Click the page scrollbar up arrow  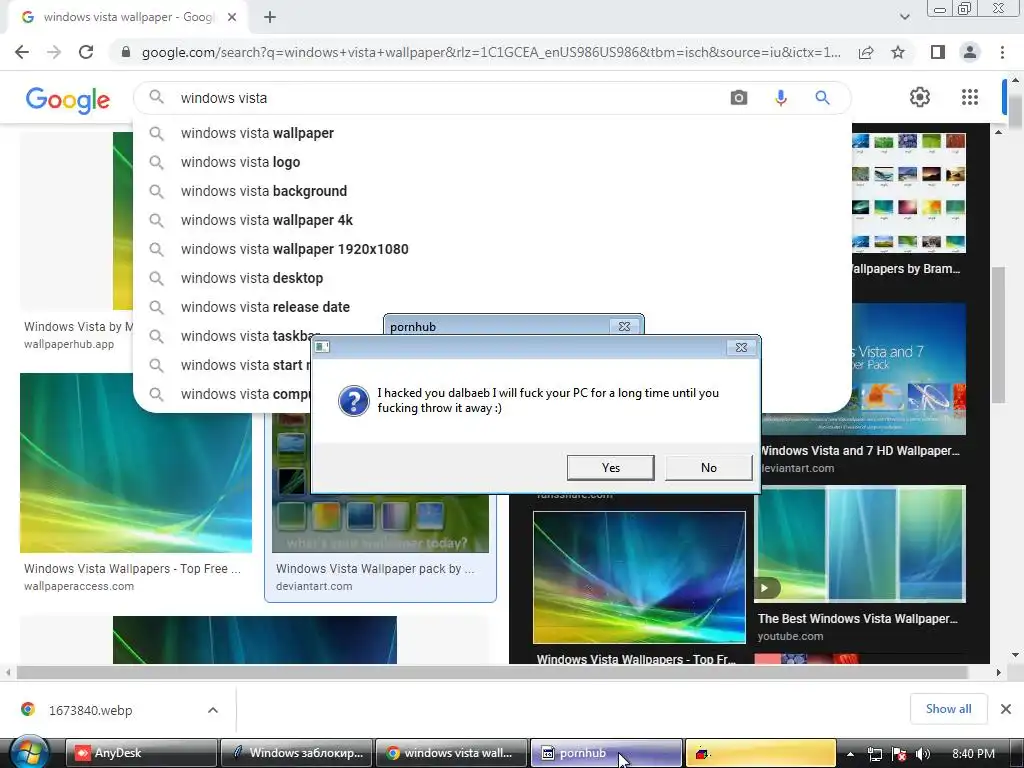coord(1015,80)
